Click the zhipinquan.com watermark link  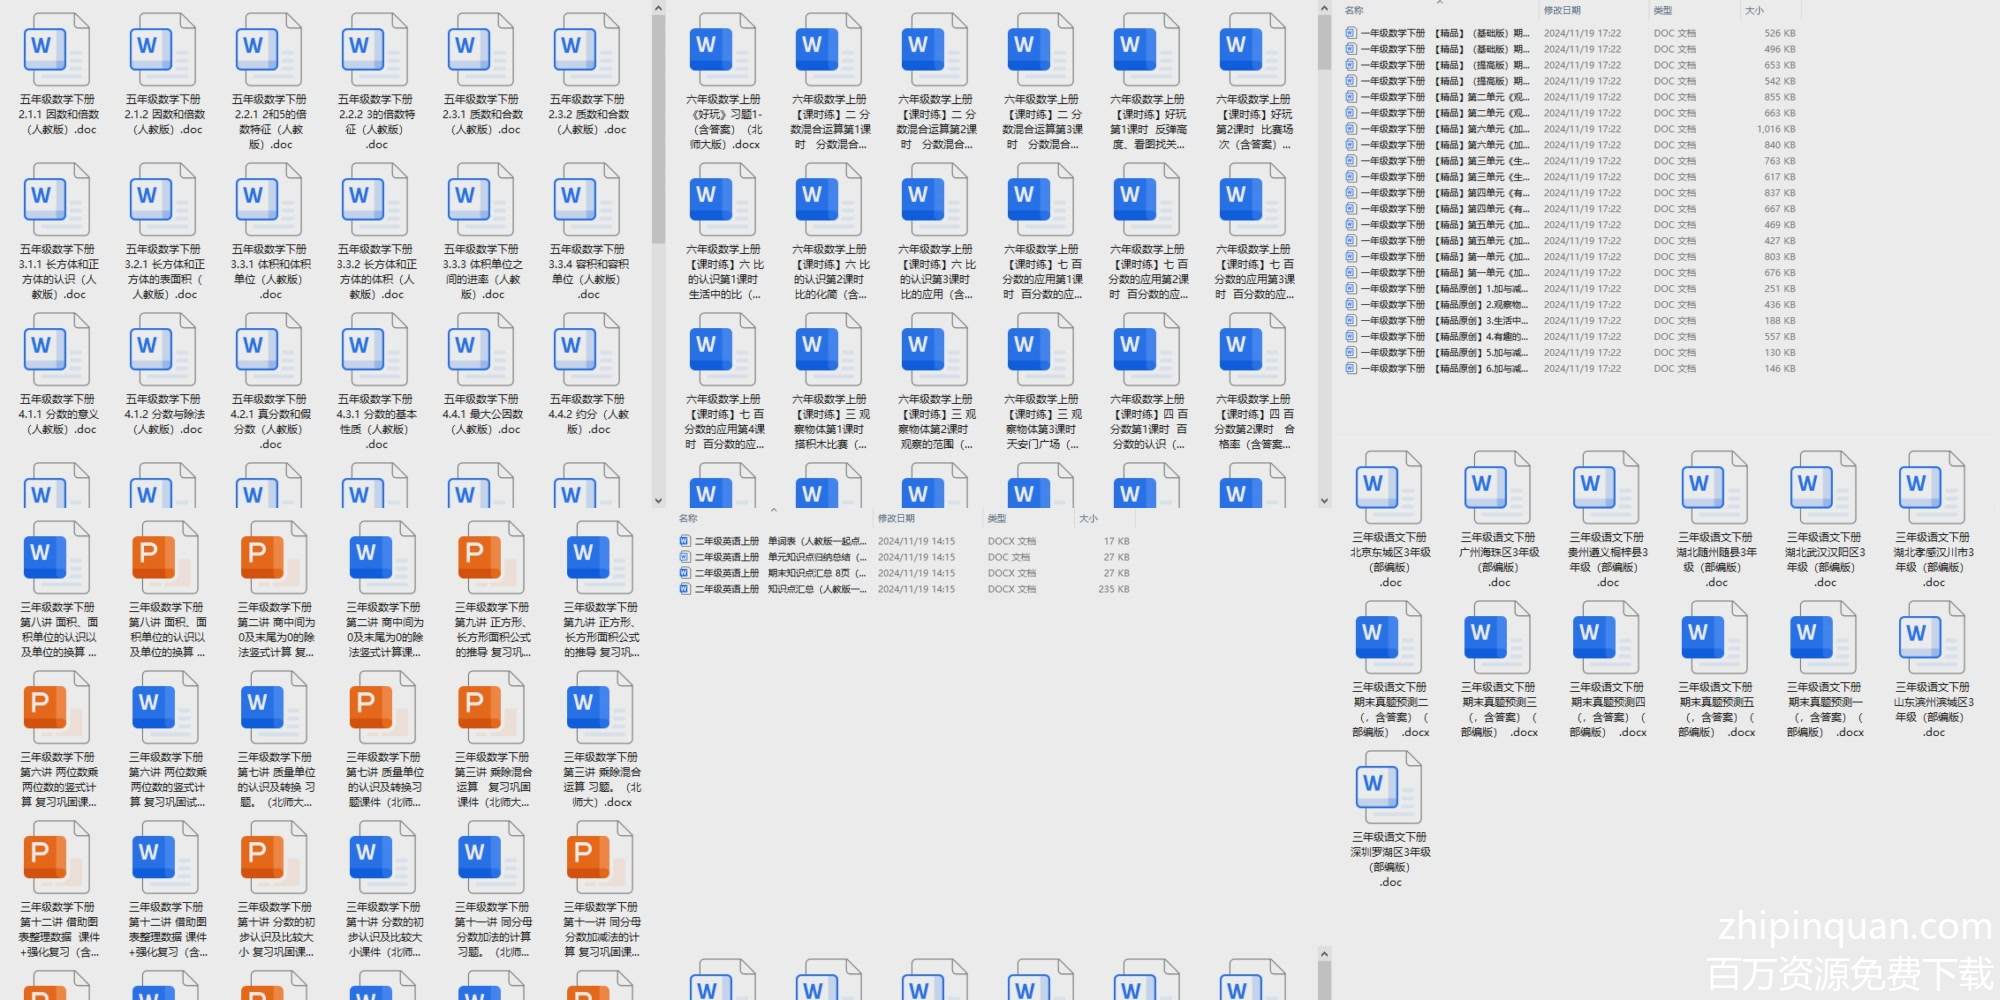click(x=1855, y=927)
